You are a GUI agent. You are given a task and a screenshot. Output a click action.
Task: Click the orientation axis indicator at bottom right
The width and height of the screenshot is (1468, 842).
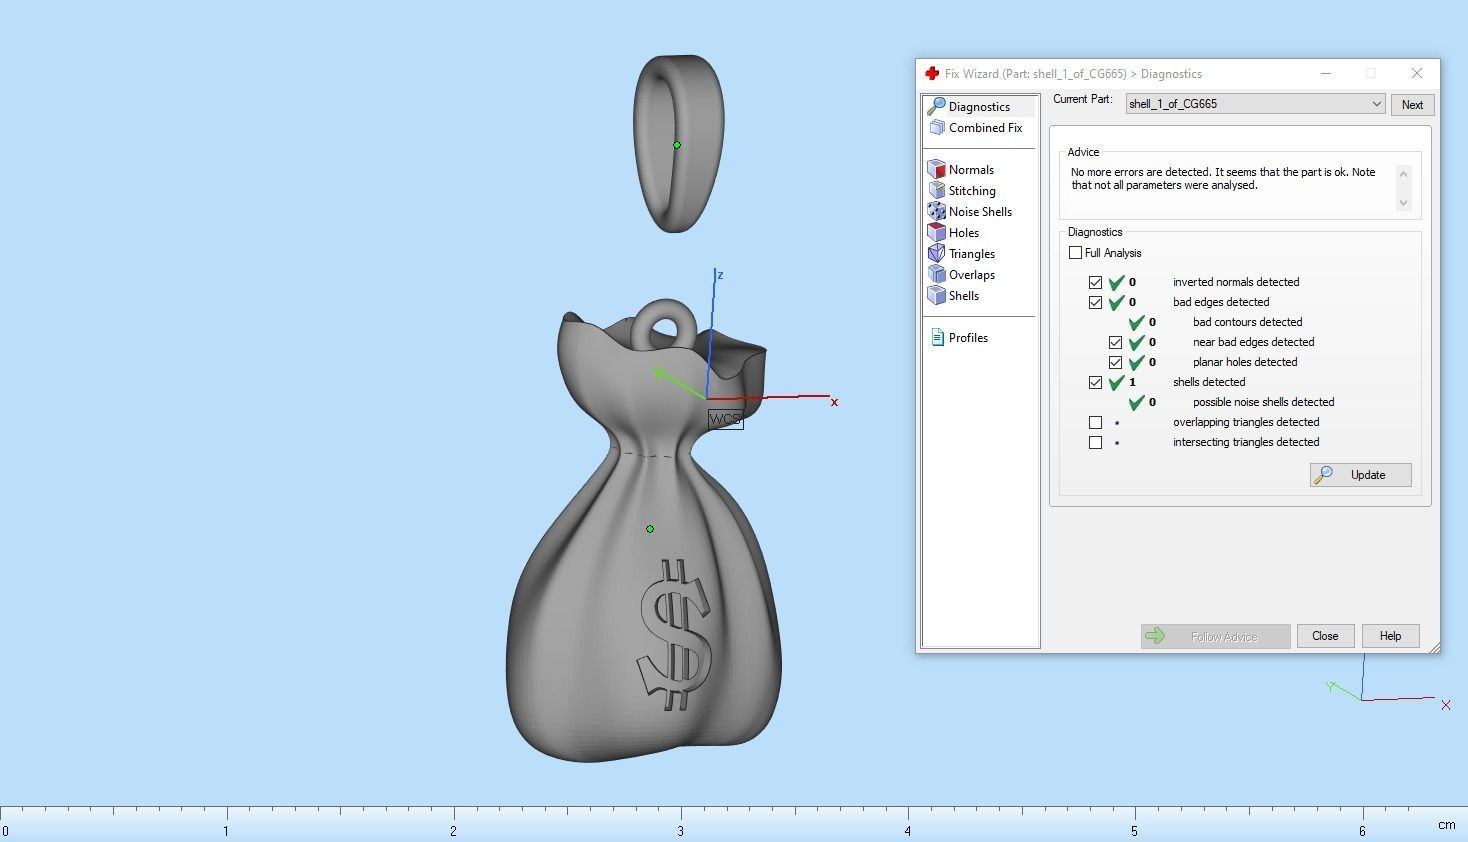1388,682
